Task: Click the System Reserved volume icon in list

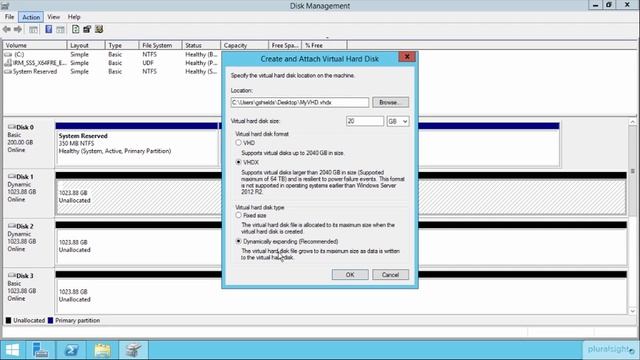Action: tap(8, 71)
